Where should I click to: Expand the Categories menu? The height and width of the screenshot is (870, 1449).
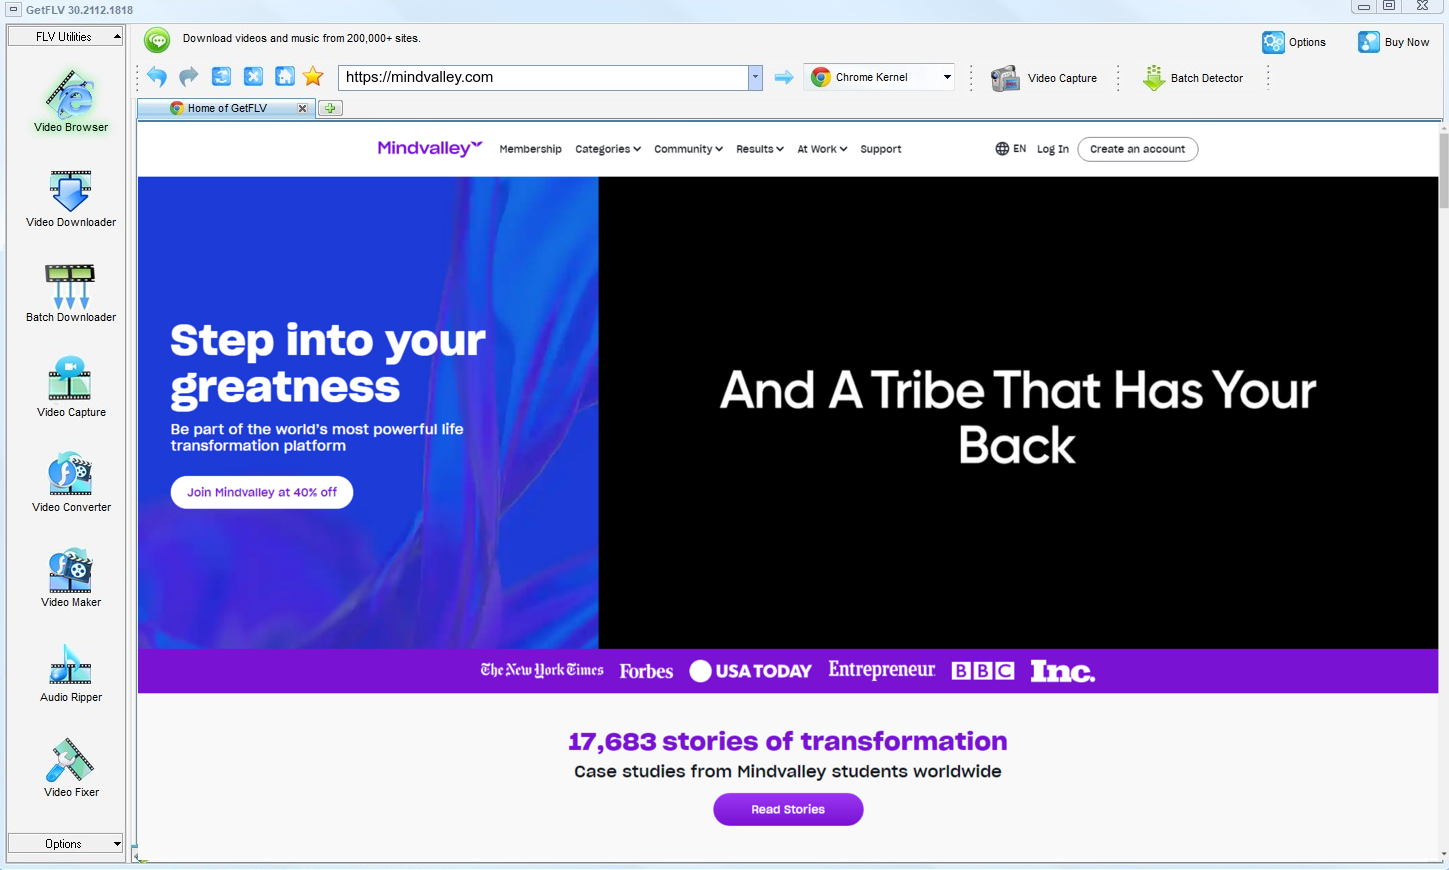(608, 149)
